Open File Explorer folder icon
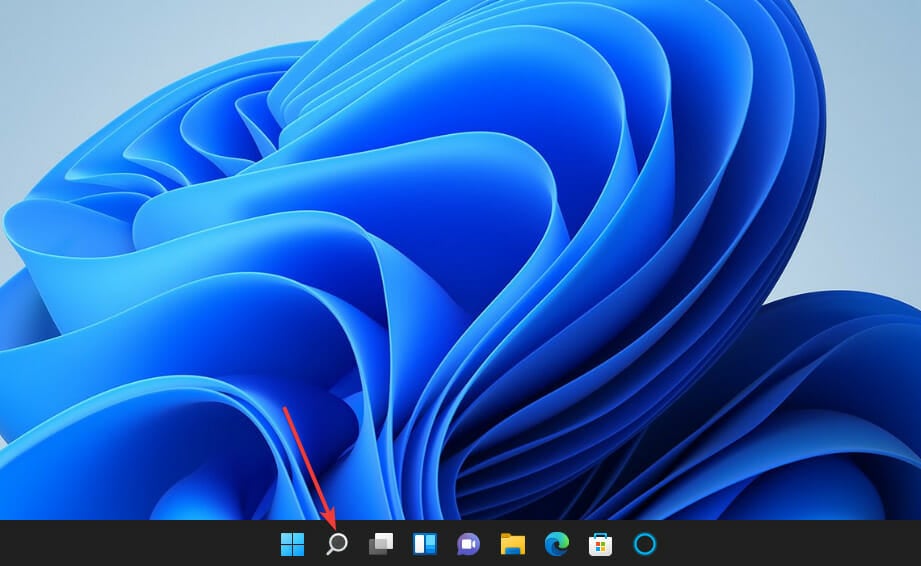 pos(512,544)
